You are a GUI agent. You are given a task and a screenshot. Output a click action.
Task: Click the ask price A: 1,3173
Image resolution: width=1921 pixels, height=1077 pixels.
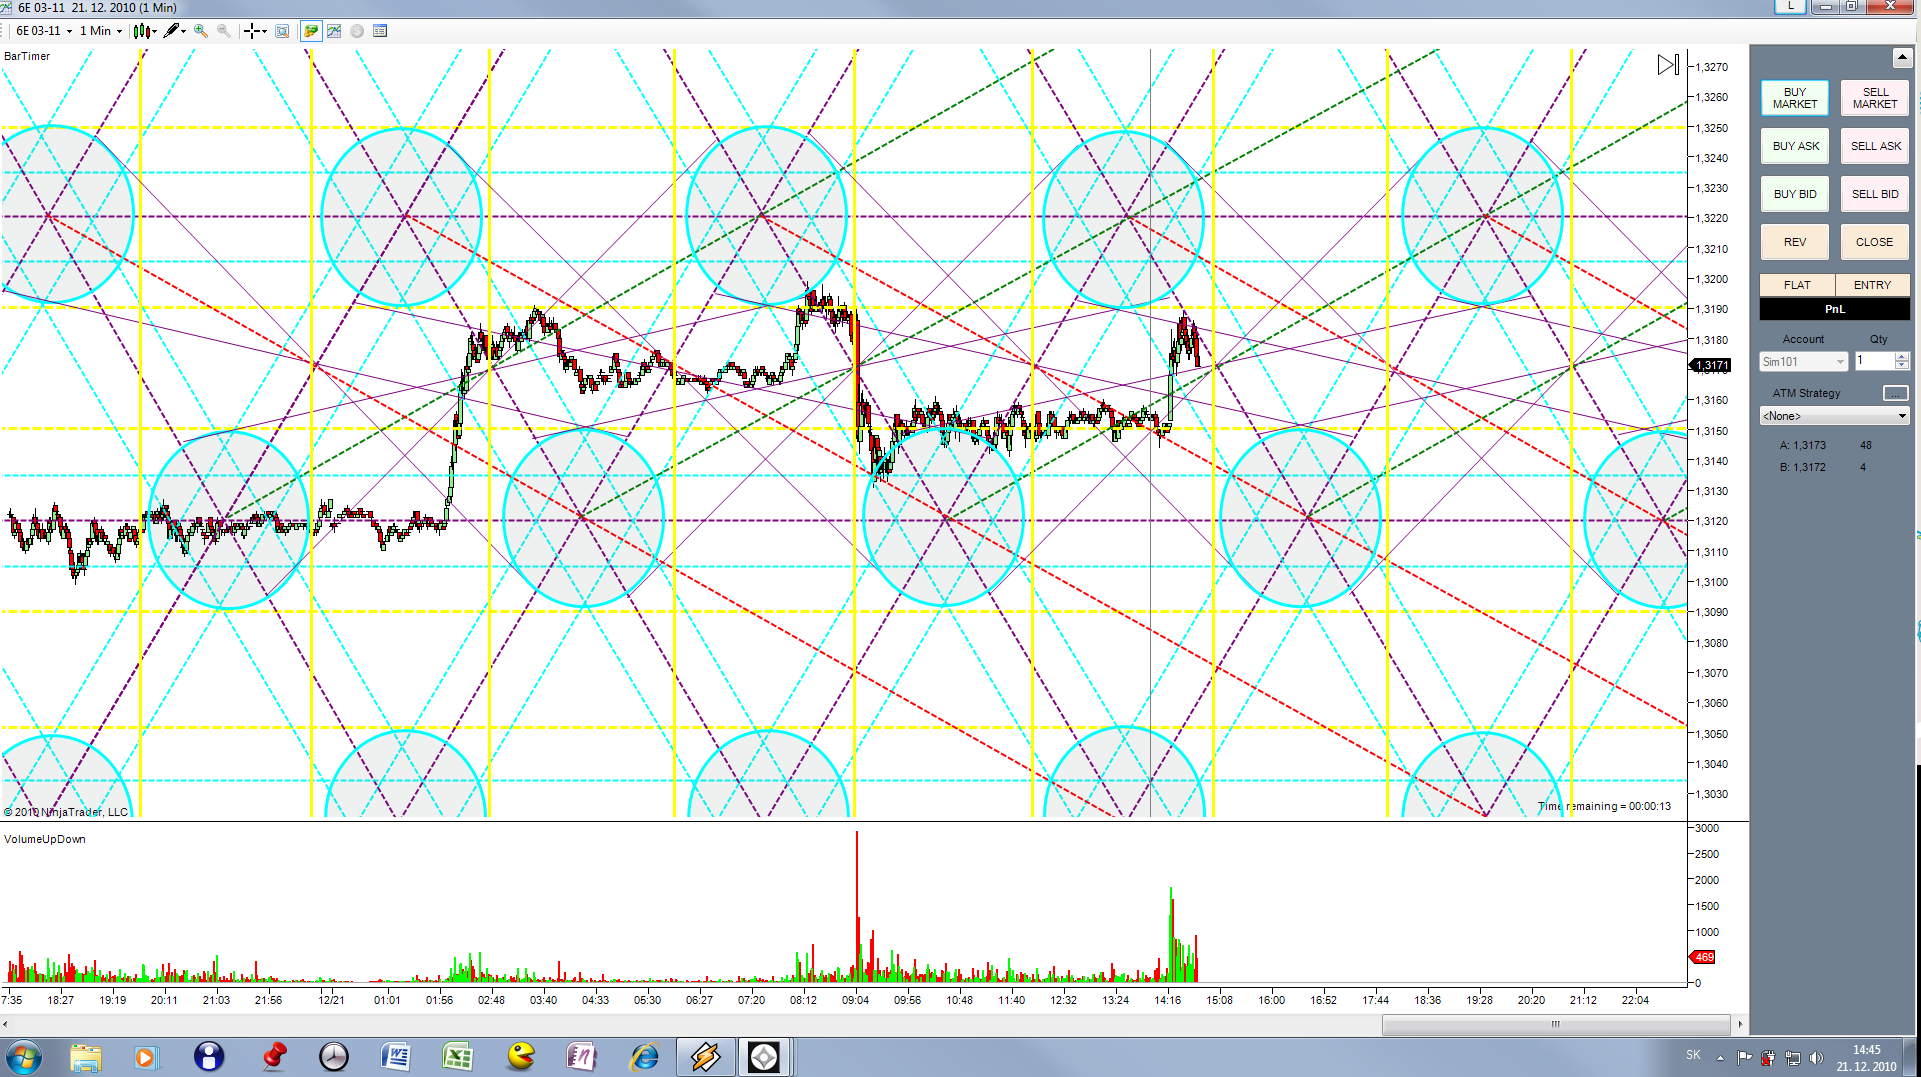tap(1803, 445)
